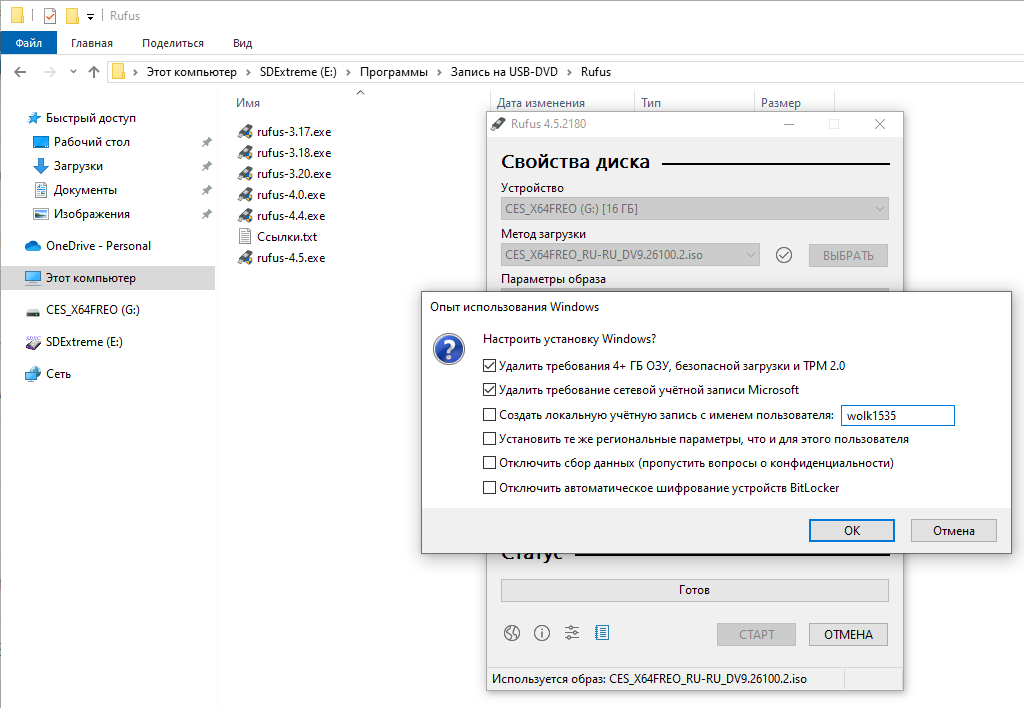Click the rufus-4.4.exe file icon

click(x=245, y=216)
